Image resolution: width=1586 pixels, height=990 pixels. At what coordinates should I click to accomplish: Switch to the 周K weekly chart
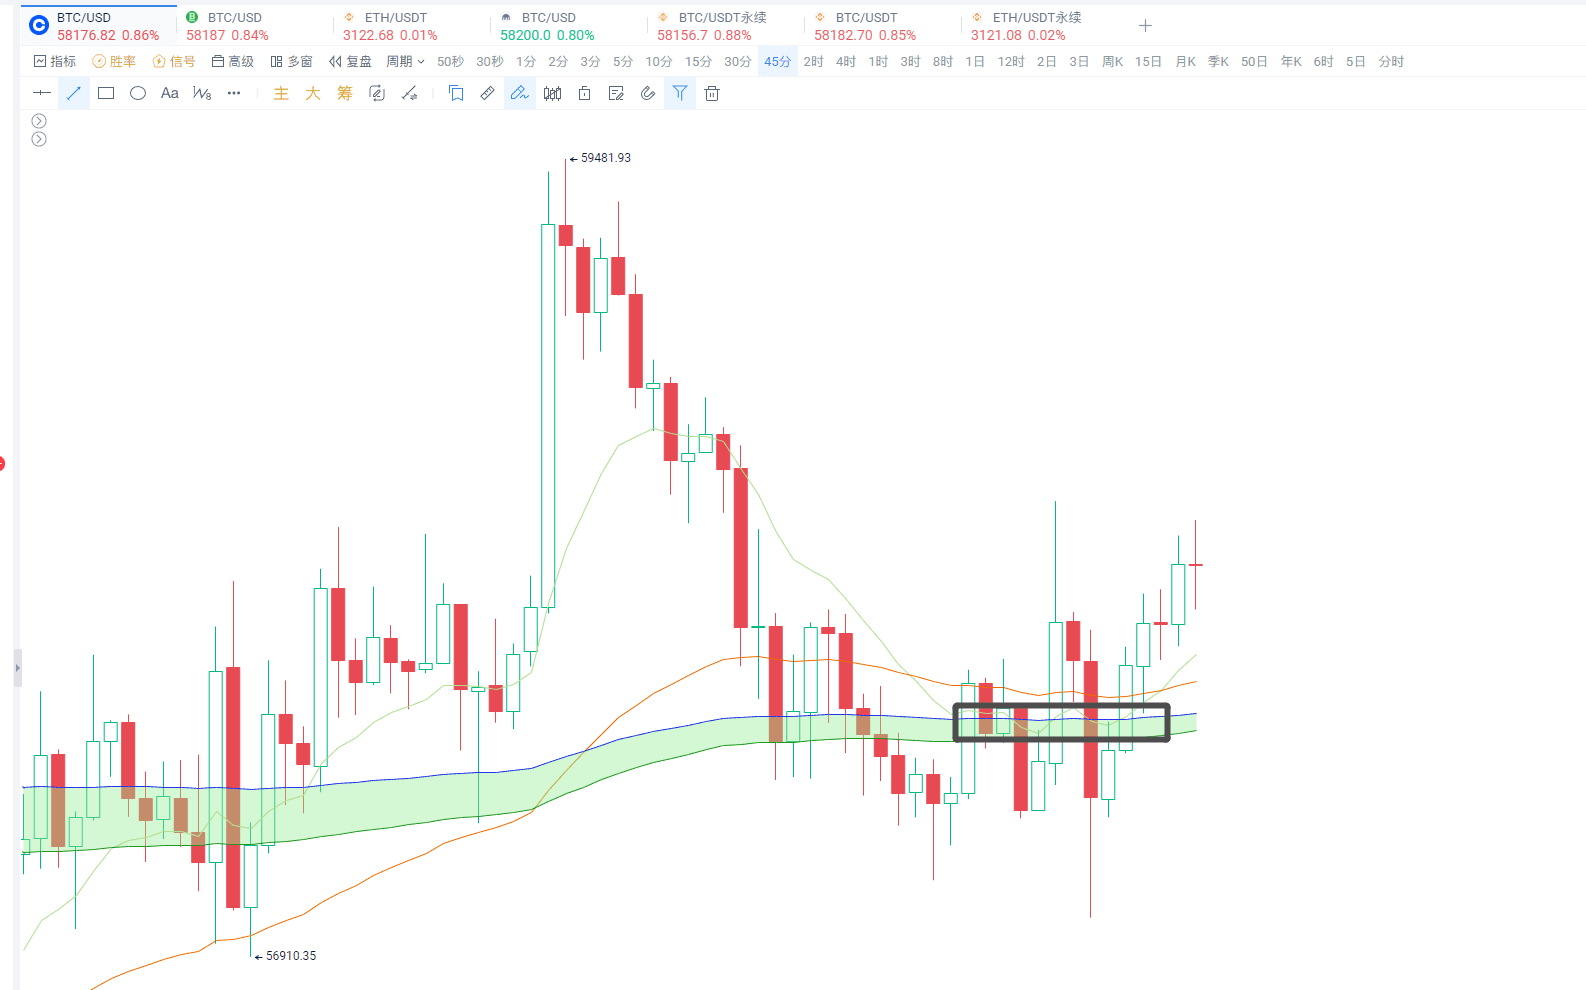tap(1113, 61)
